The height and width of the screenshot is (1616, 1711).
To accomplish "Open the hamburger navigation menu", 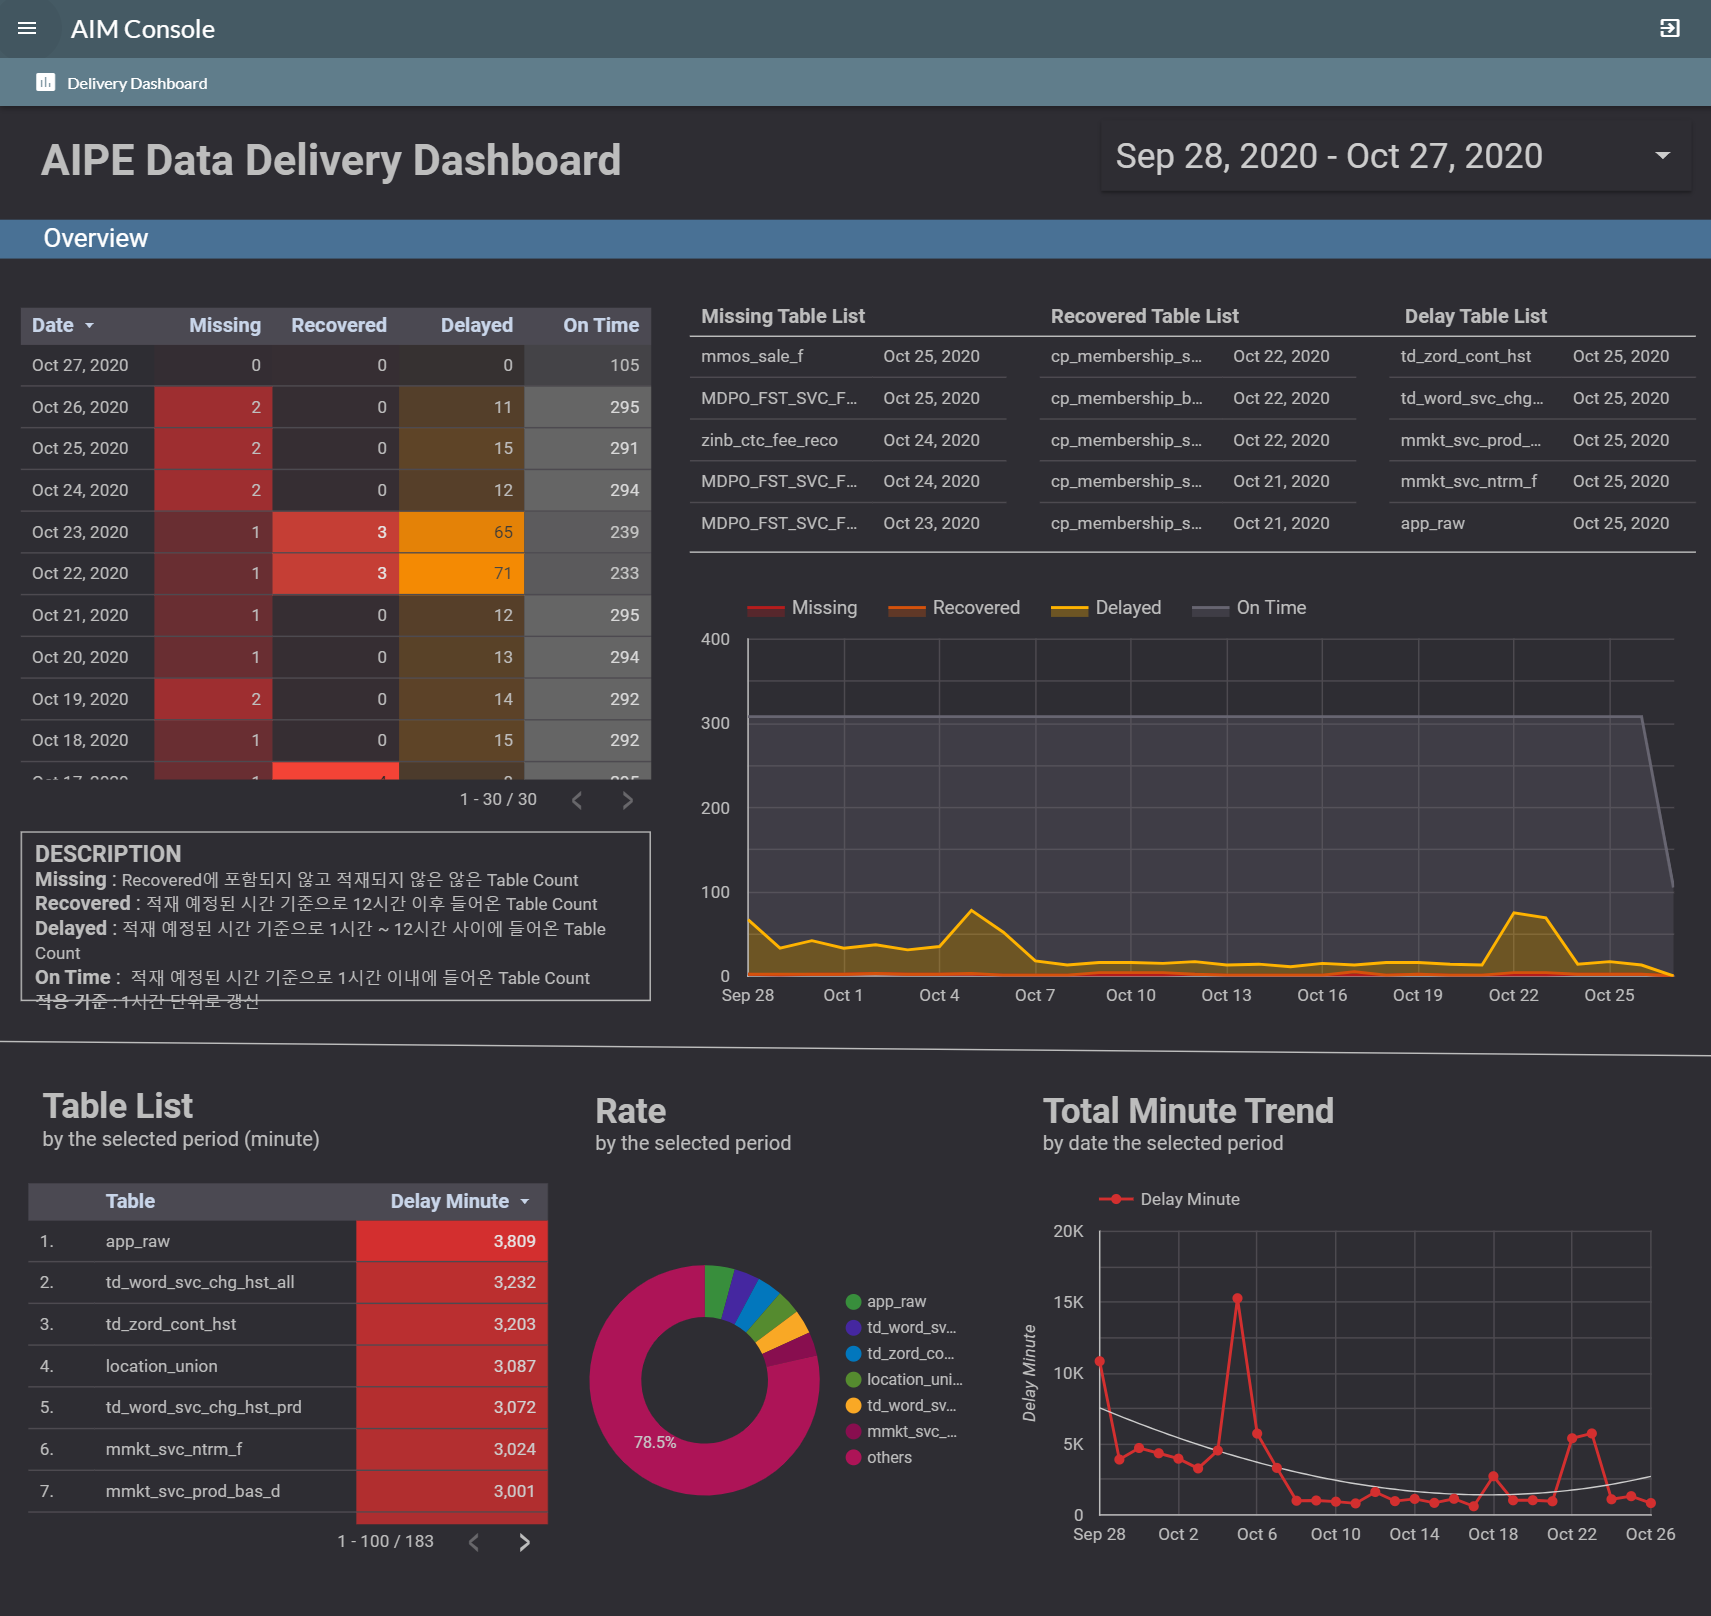I will (27, 28).
